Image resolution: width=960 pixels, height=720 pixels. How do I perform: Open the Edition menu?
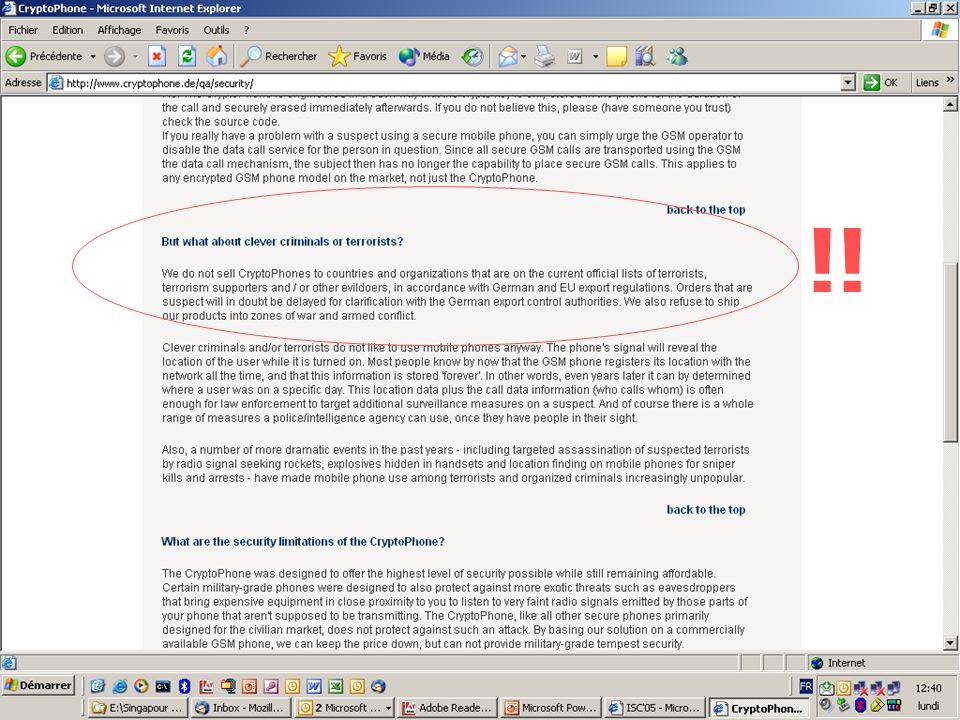pos(67,30)
